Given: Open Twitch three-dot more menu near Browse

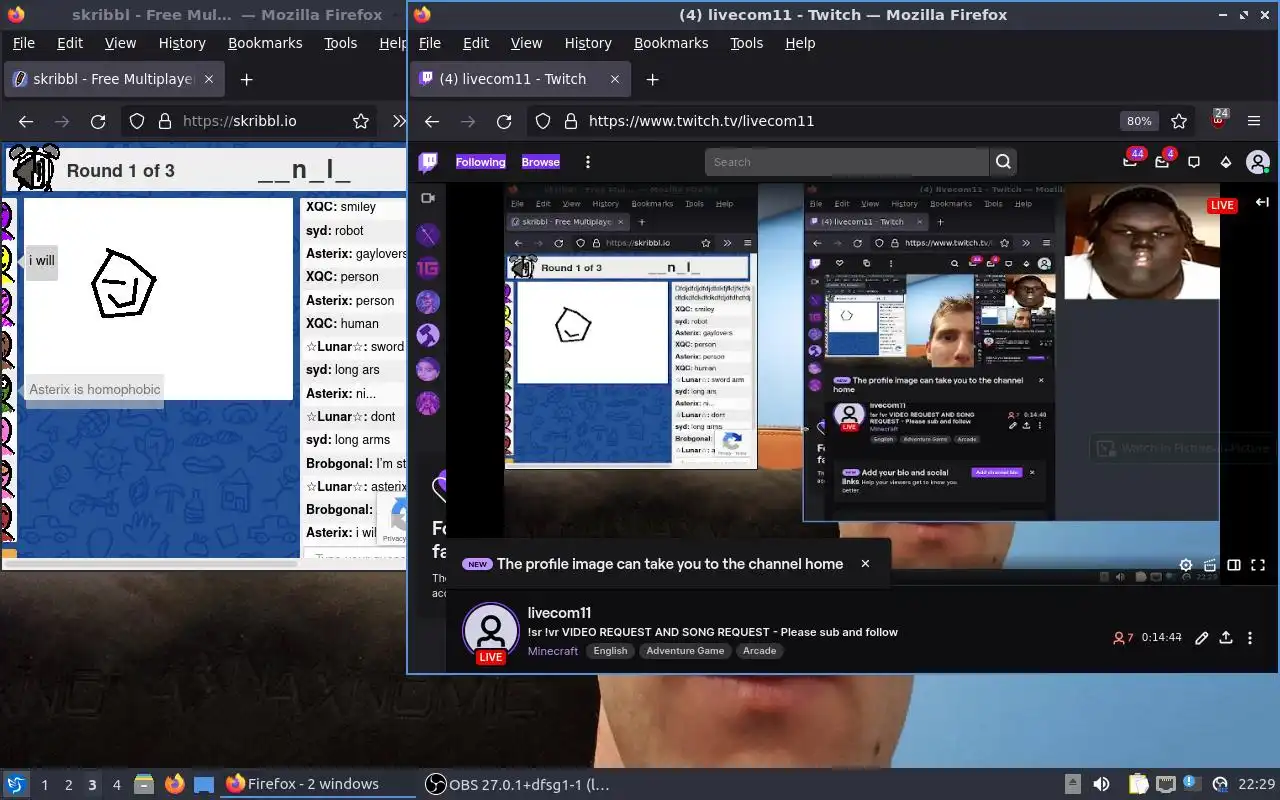Looking at the screenshot, I should 588,162.
